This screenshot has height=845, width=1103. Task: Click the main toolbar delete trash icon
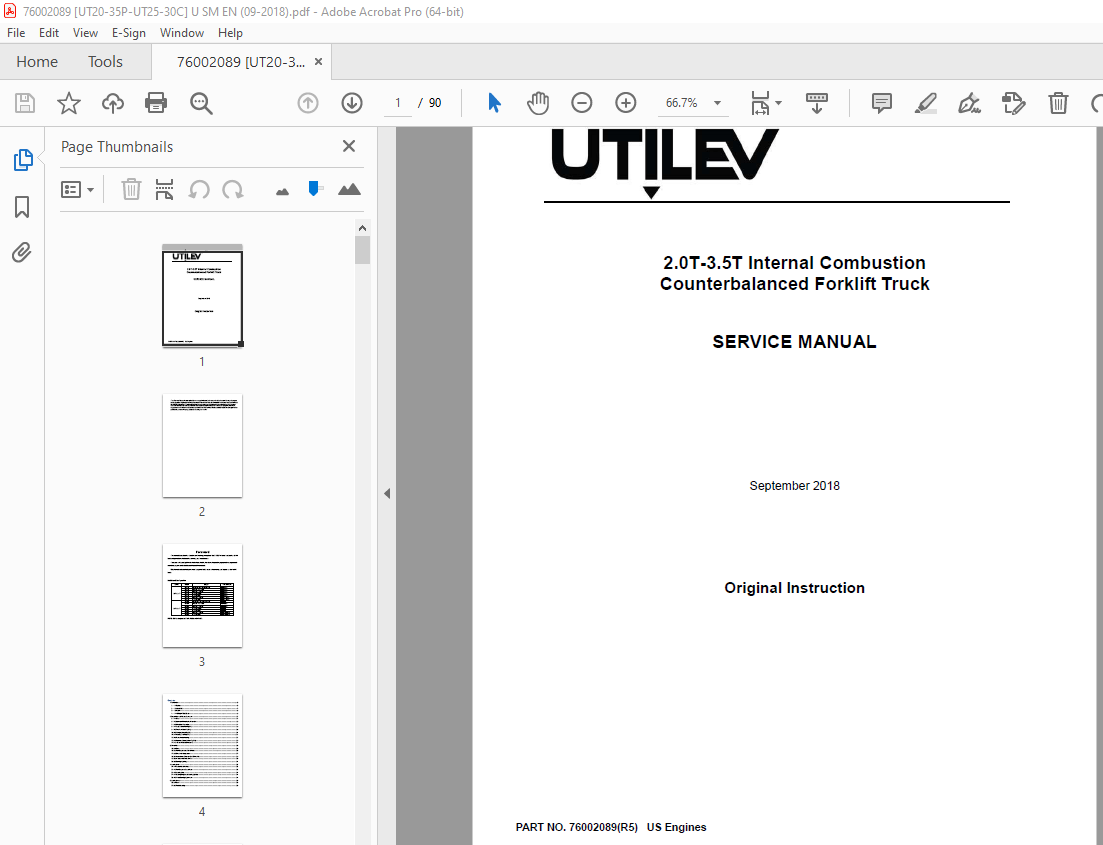tap(1058, 103)
